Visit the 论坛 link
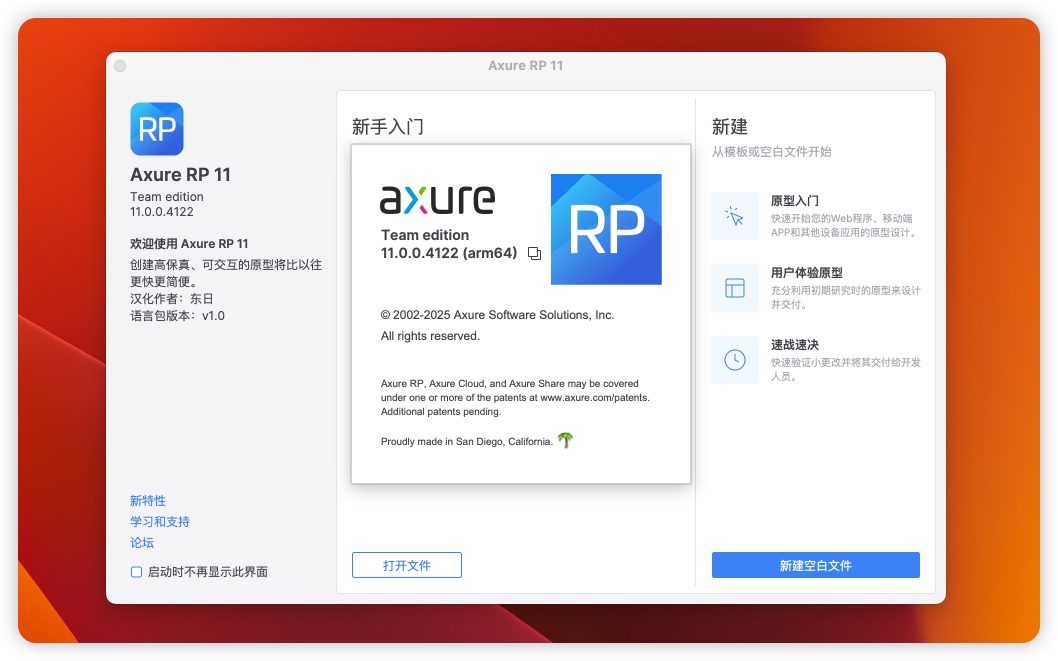The image size is (1058, 661). pos(142,542)
